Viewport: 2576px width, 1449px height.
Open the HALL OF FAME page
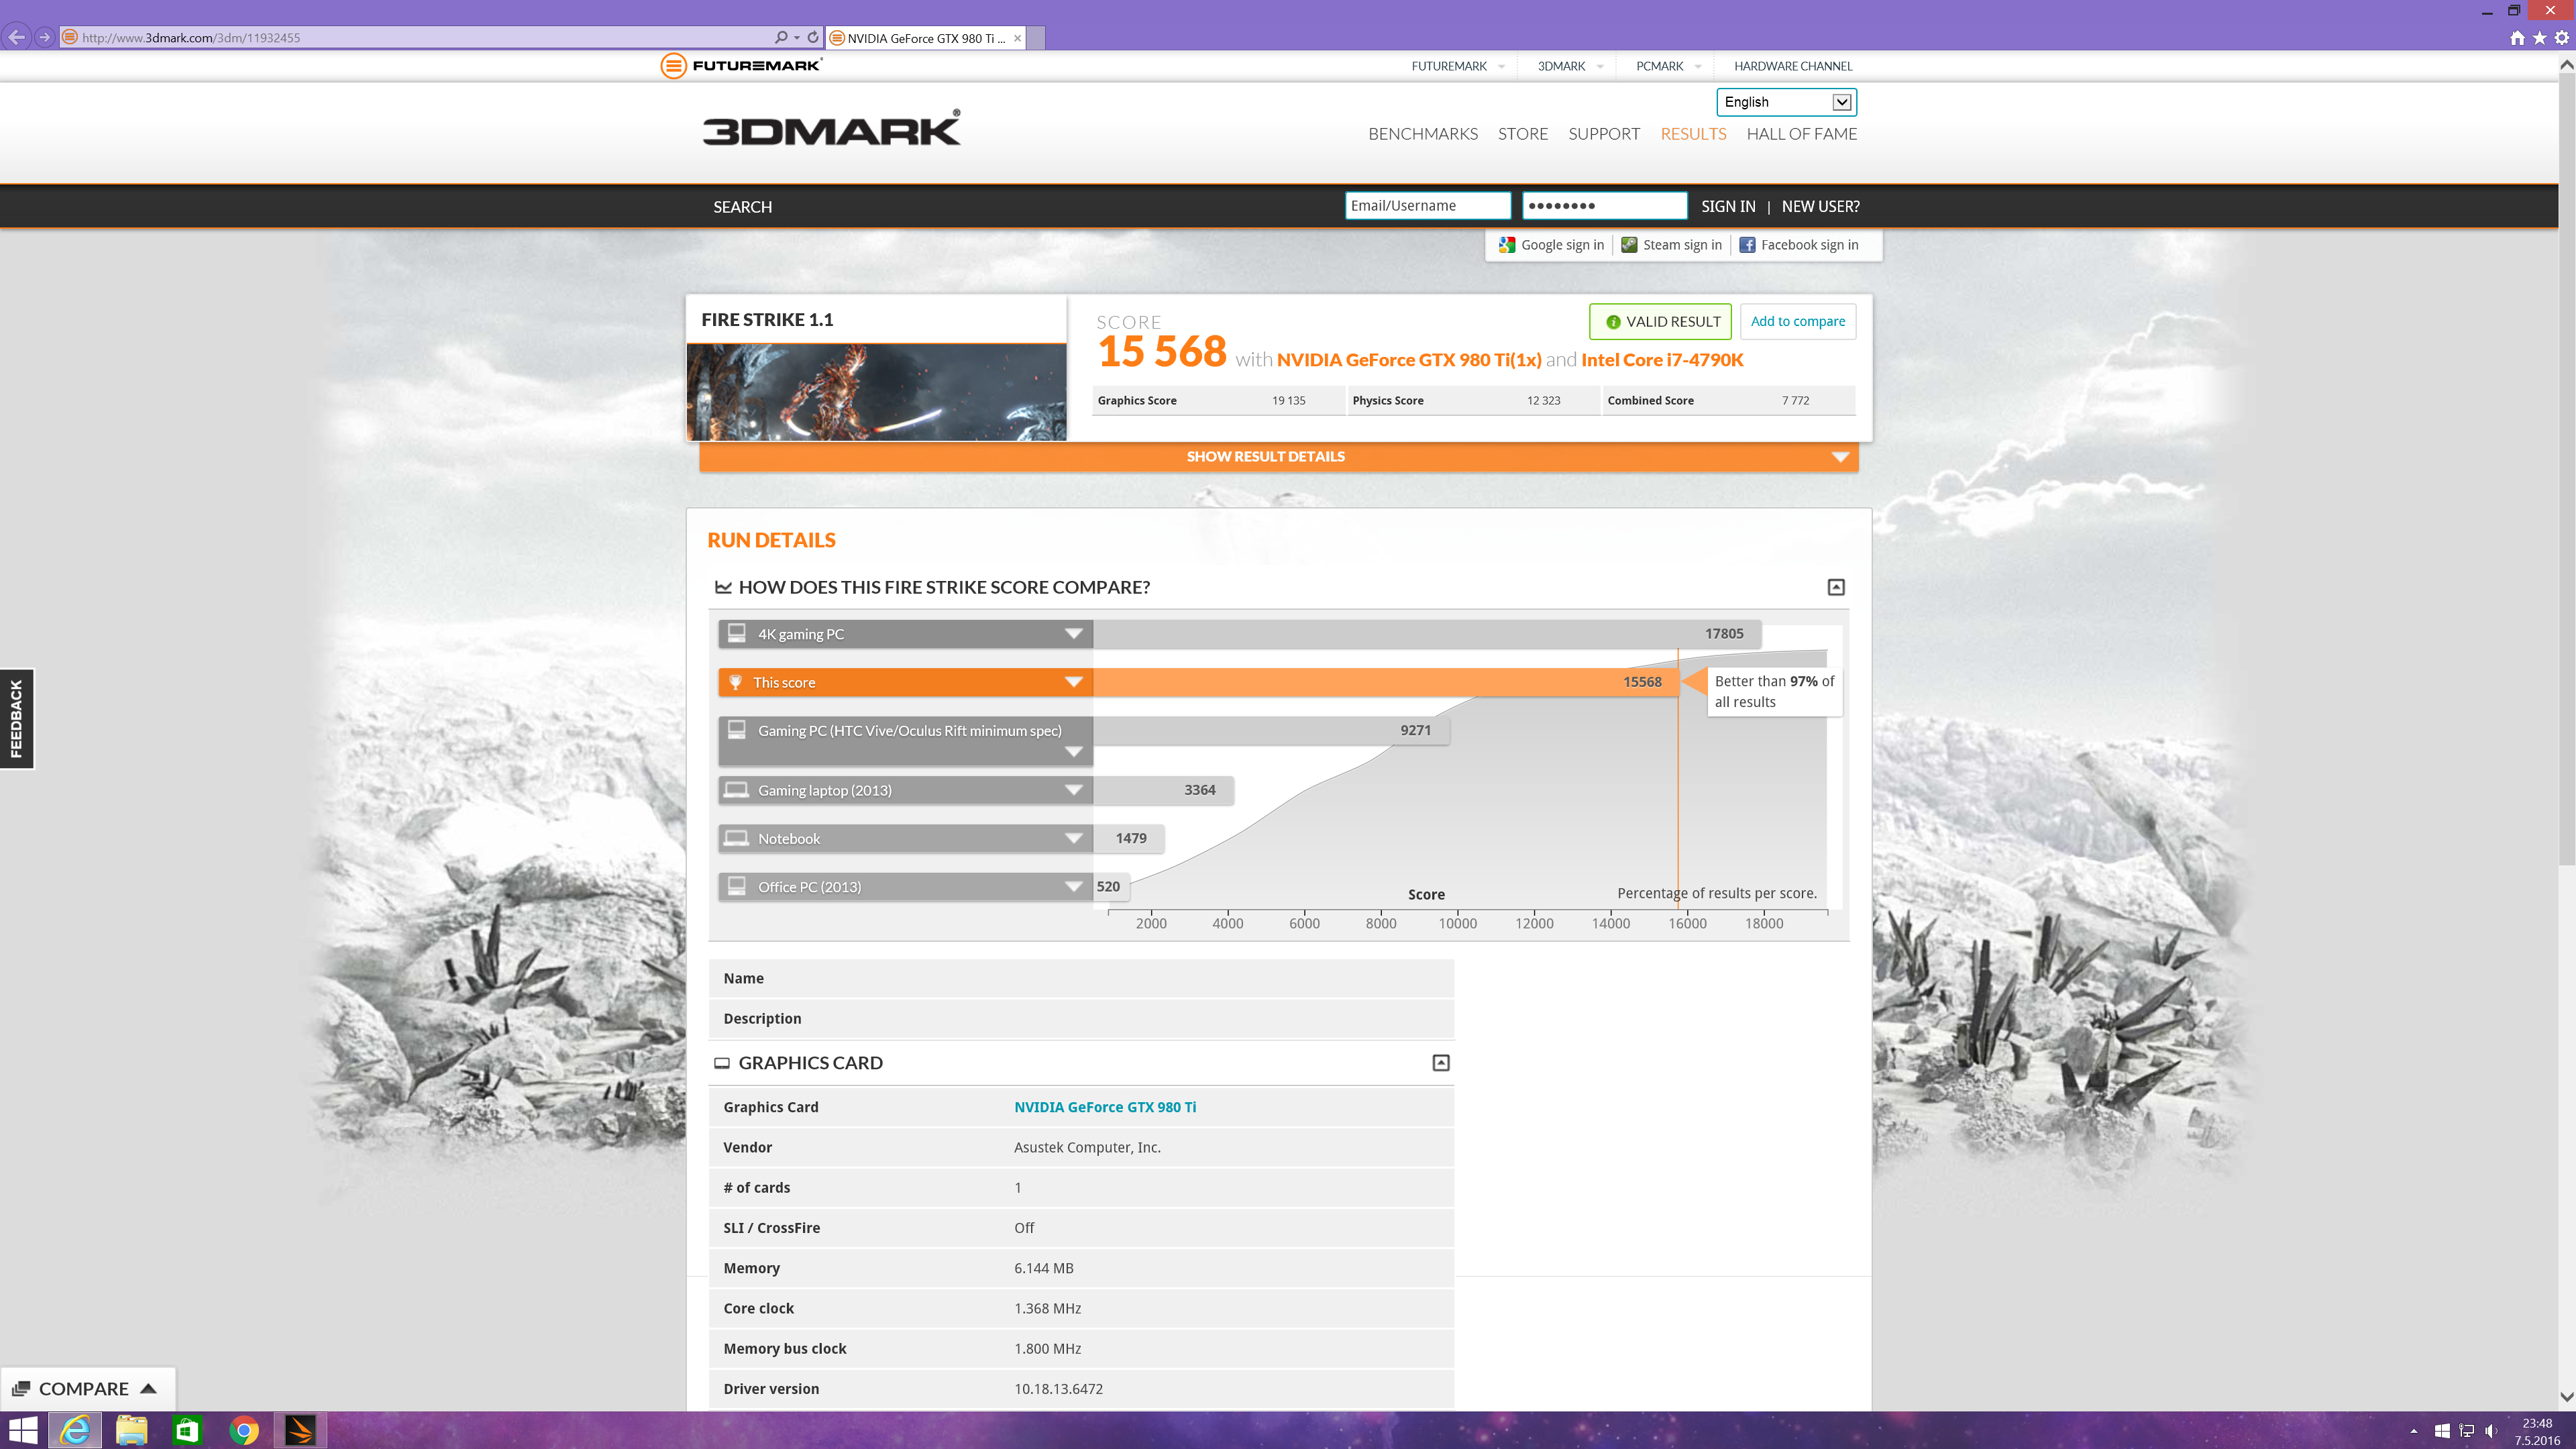tap(1801, 134)
